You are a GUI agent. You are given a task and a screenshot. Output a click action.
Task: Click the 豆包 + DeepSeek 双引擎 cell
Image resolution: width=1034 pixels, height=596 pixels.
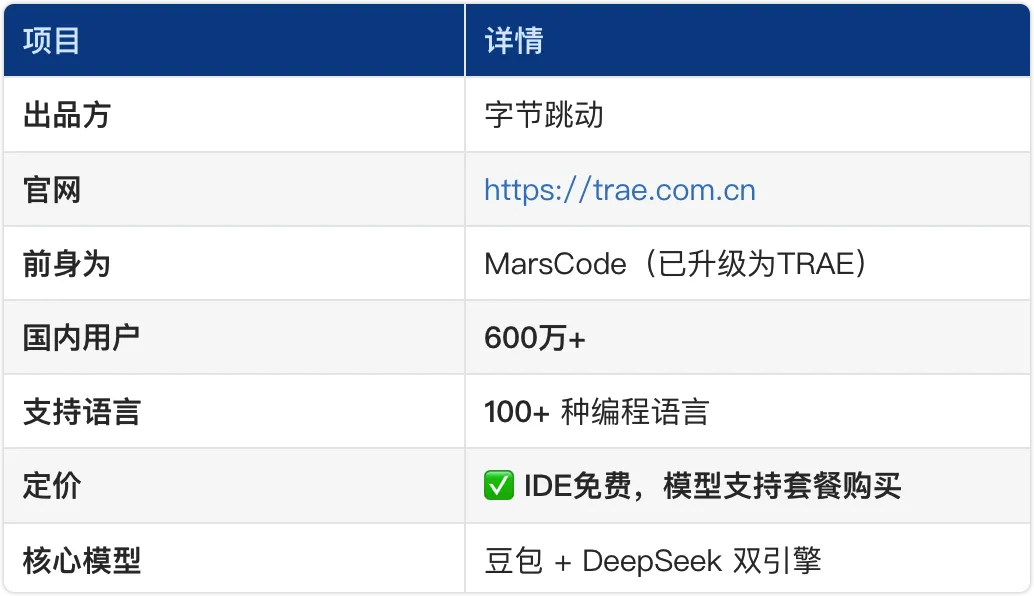click(652, 561)
